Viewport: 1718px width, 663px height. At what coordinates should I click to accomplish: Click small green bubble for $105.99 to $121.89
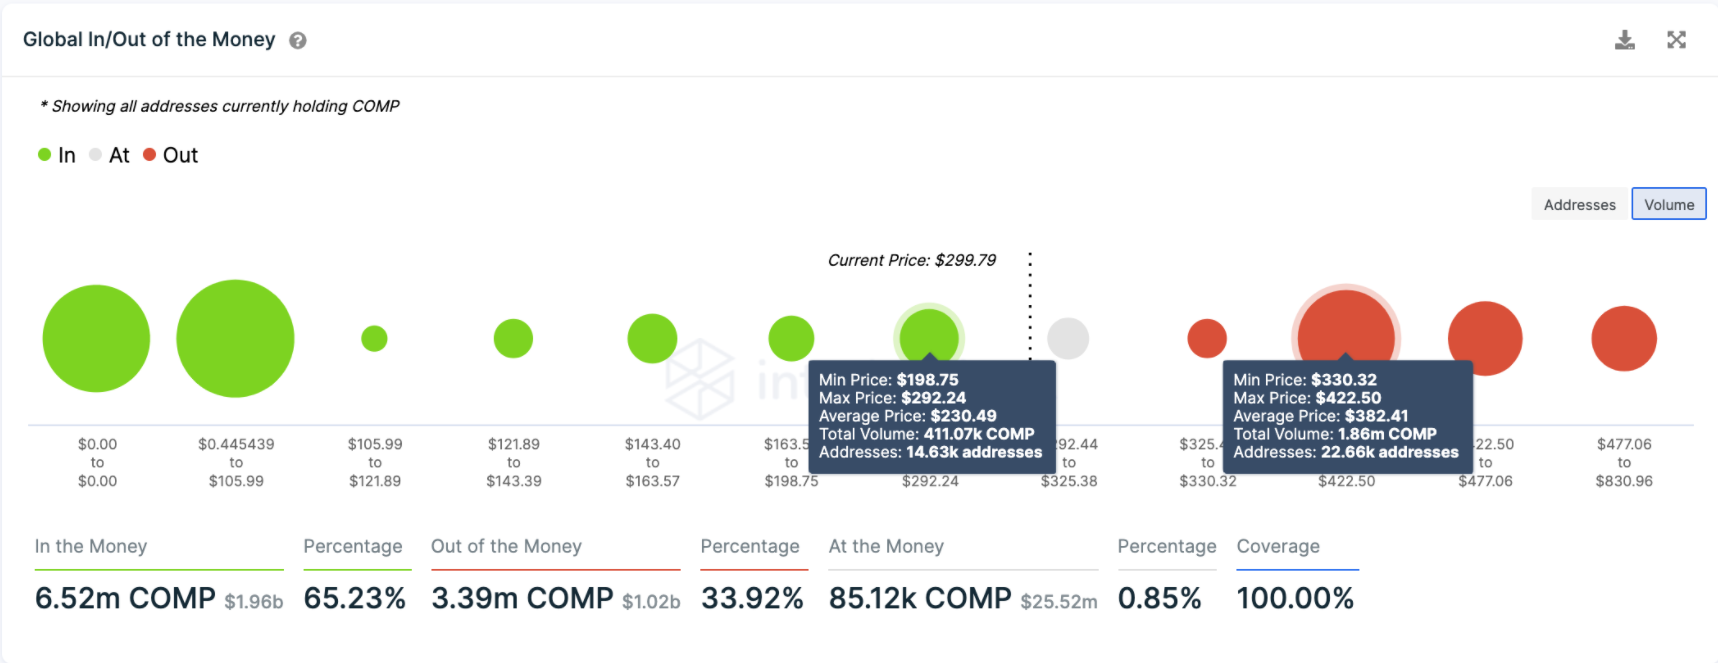(x=374, y=338)
